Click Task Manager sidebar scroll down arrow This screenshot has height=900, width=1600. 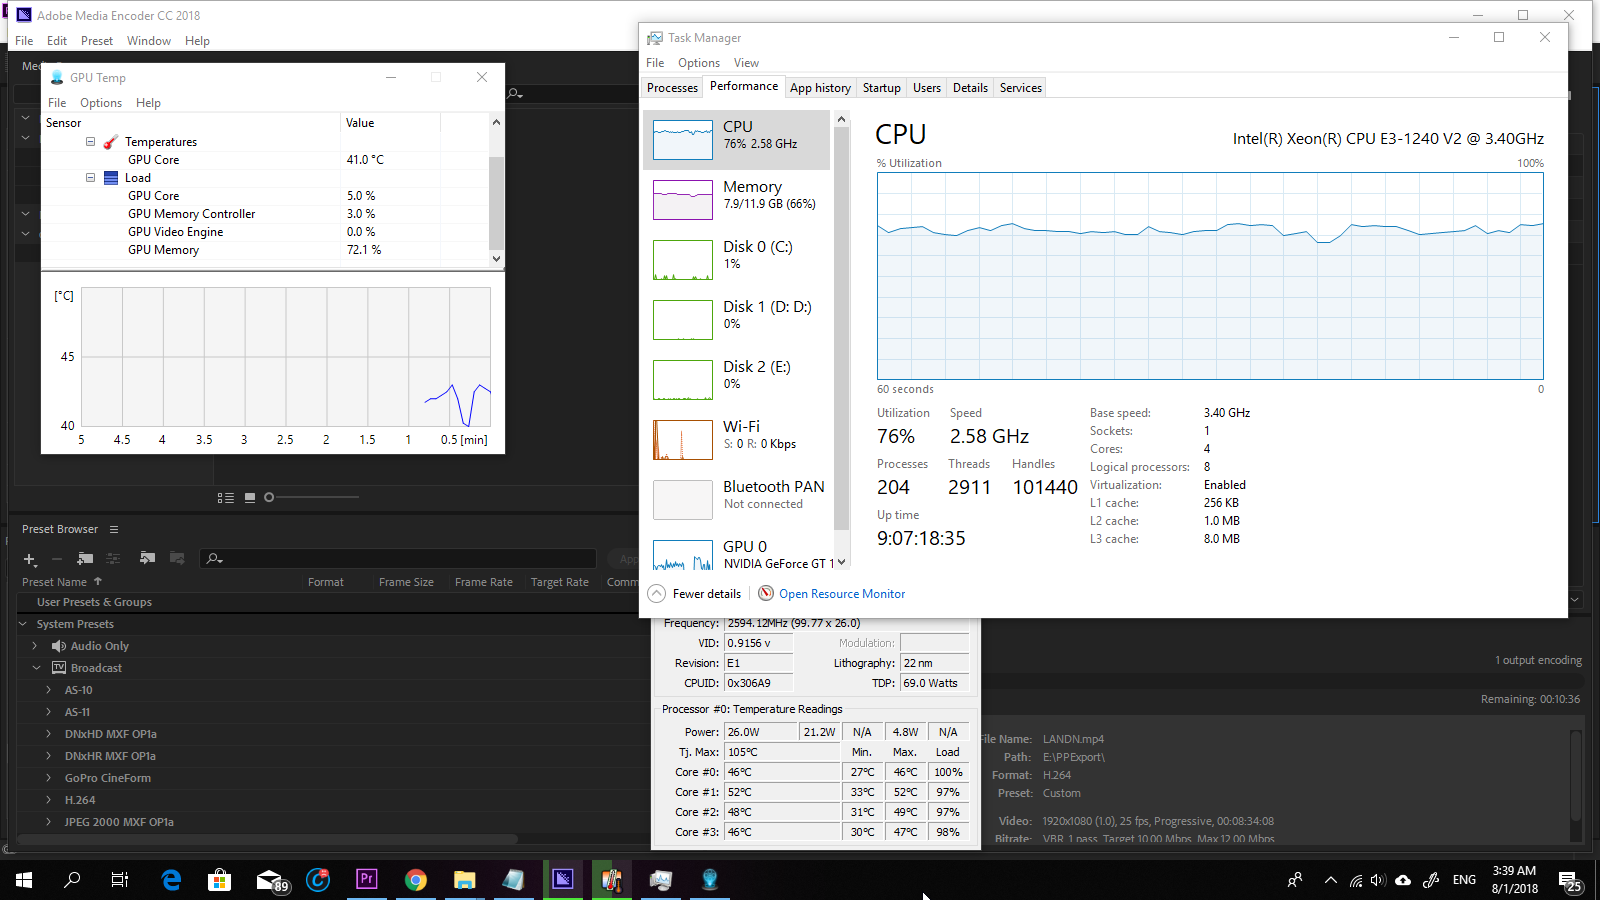pos(841,562)
